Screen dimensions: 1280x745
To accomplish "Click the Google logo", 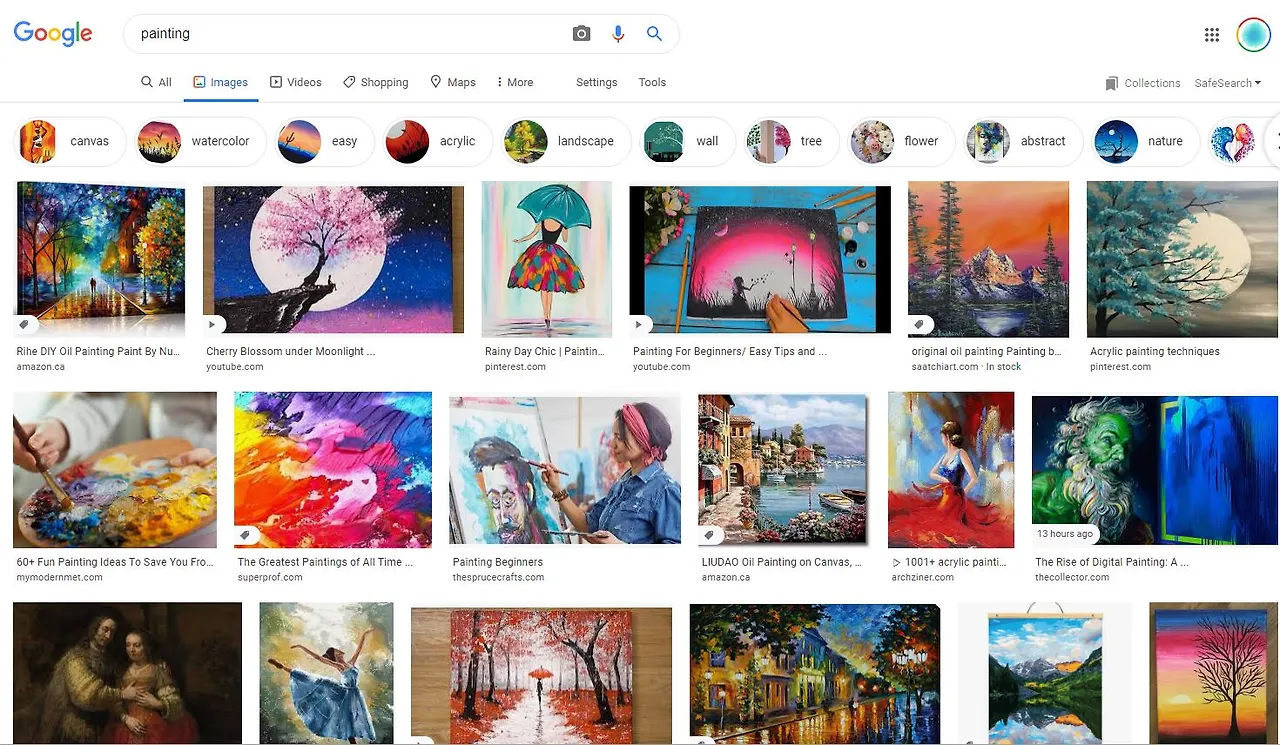I will click(x=53, y=33).
